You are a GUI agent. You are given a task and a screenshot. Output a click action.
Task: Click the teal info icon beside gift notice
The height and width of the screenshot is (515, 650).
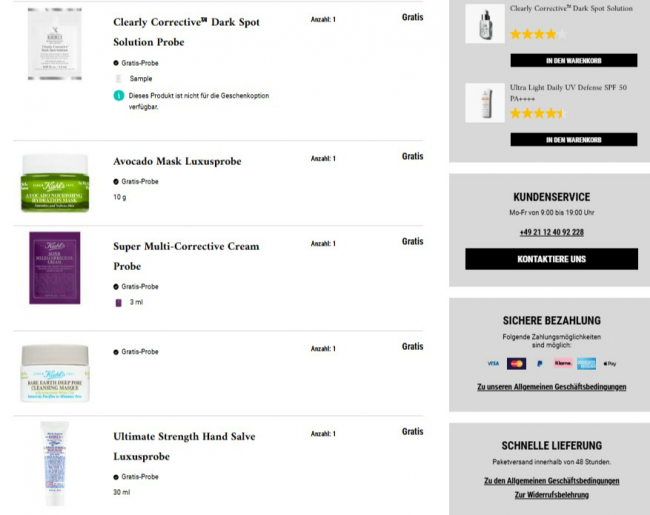point(119,96)
